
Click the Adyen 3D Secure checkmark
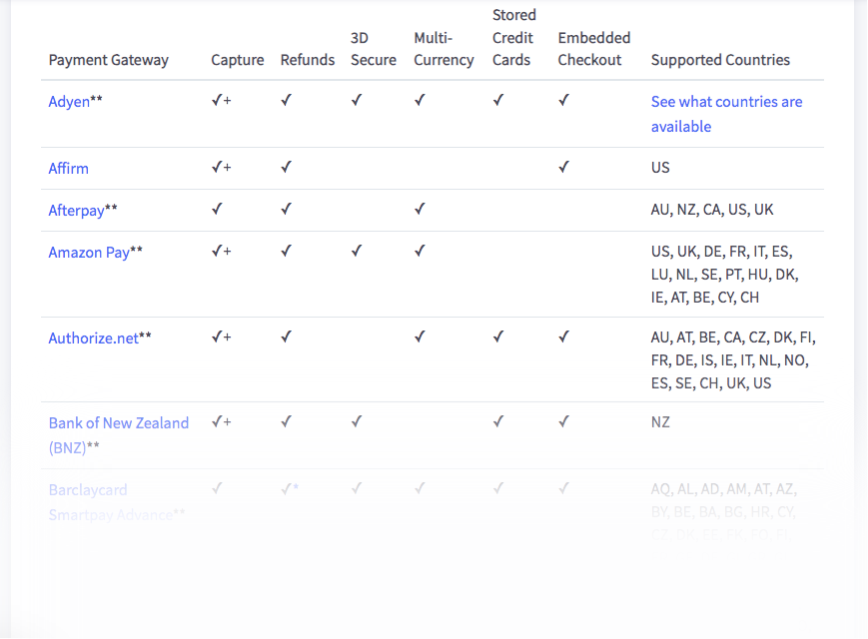pos(356,100)
